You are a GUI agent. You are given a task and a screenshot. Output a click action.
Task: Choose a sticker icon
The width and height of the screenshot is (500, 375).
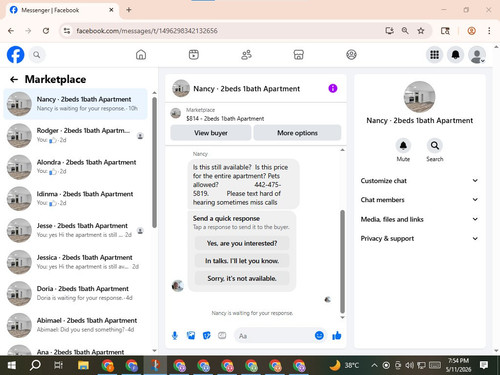pyautogui.click(x=207, y=336)
